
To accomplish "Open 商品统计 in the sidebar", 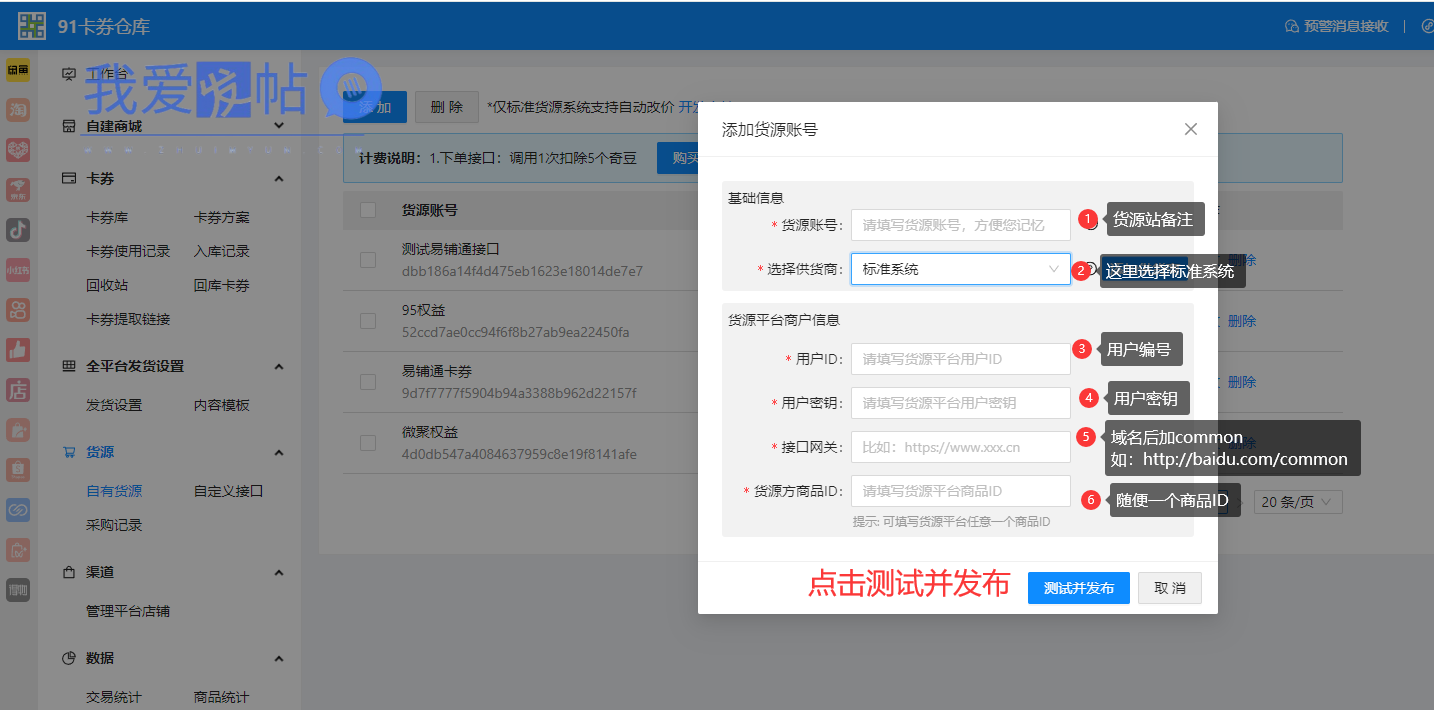I will [222, 697].
